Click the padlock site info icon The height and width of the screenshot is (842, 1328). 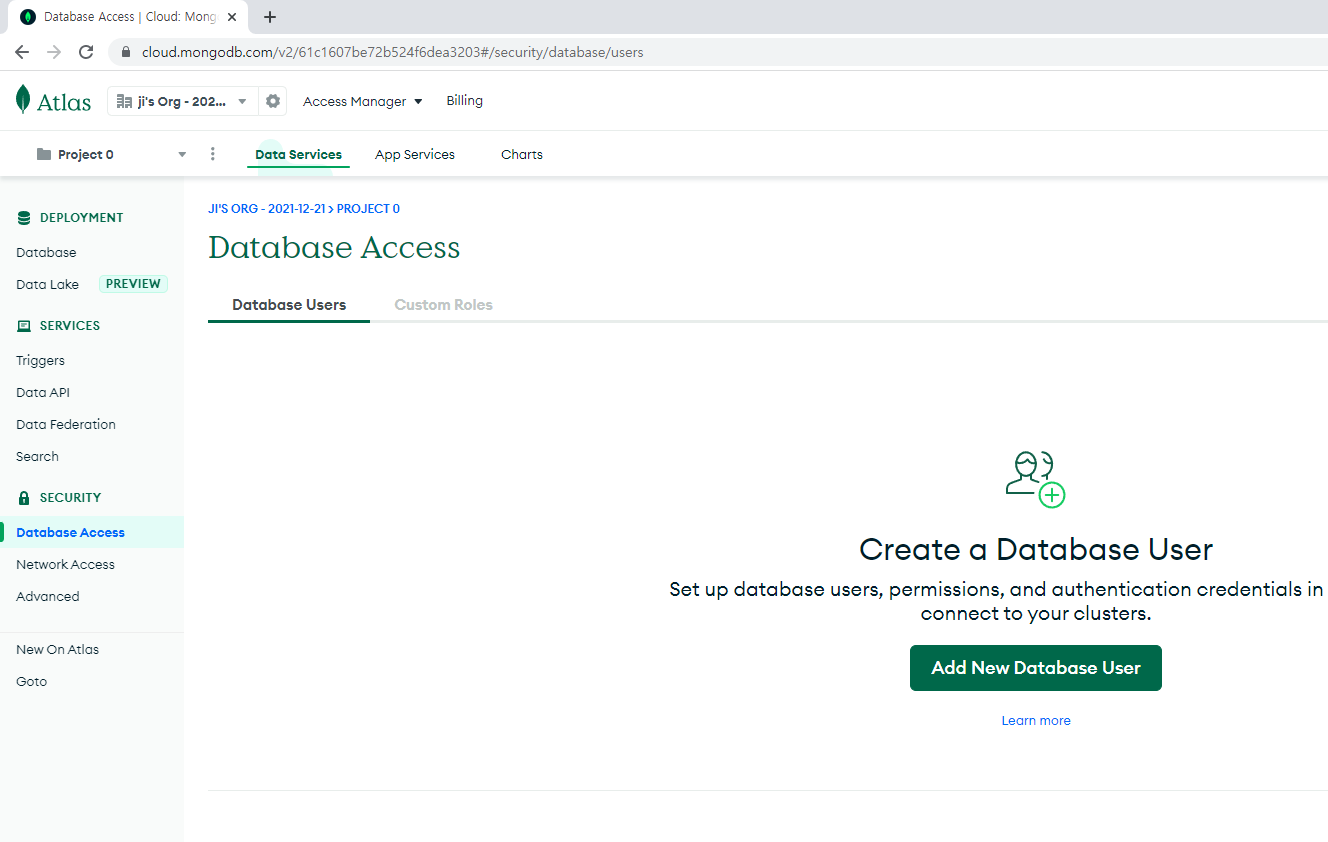126,52
